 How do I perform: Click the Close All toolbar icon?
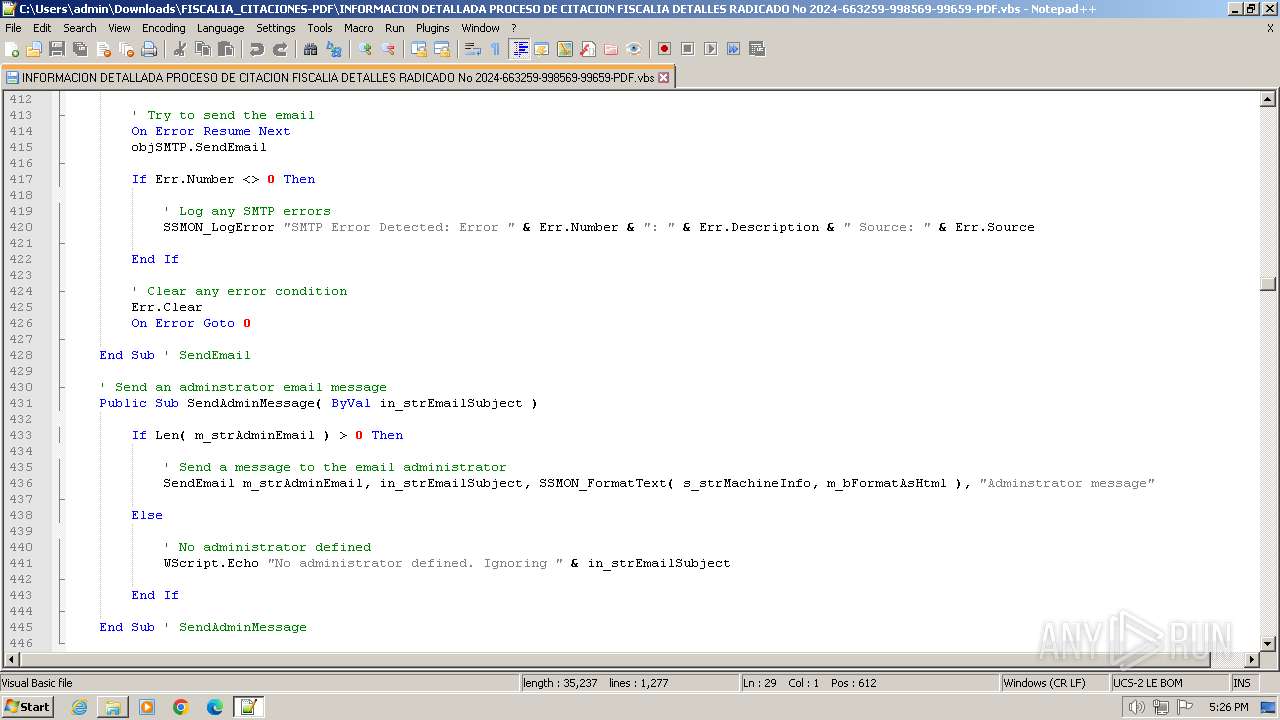click(126, 49)
